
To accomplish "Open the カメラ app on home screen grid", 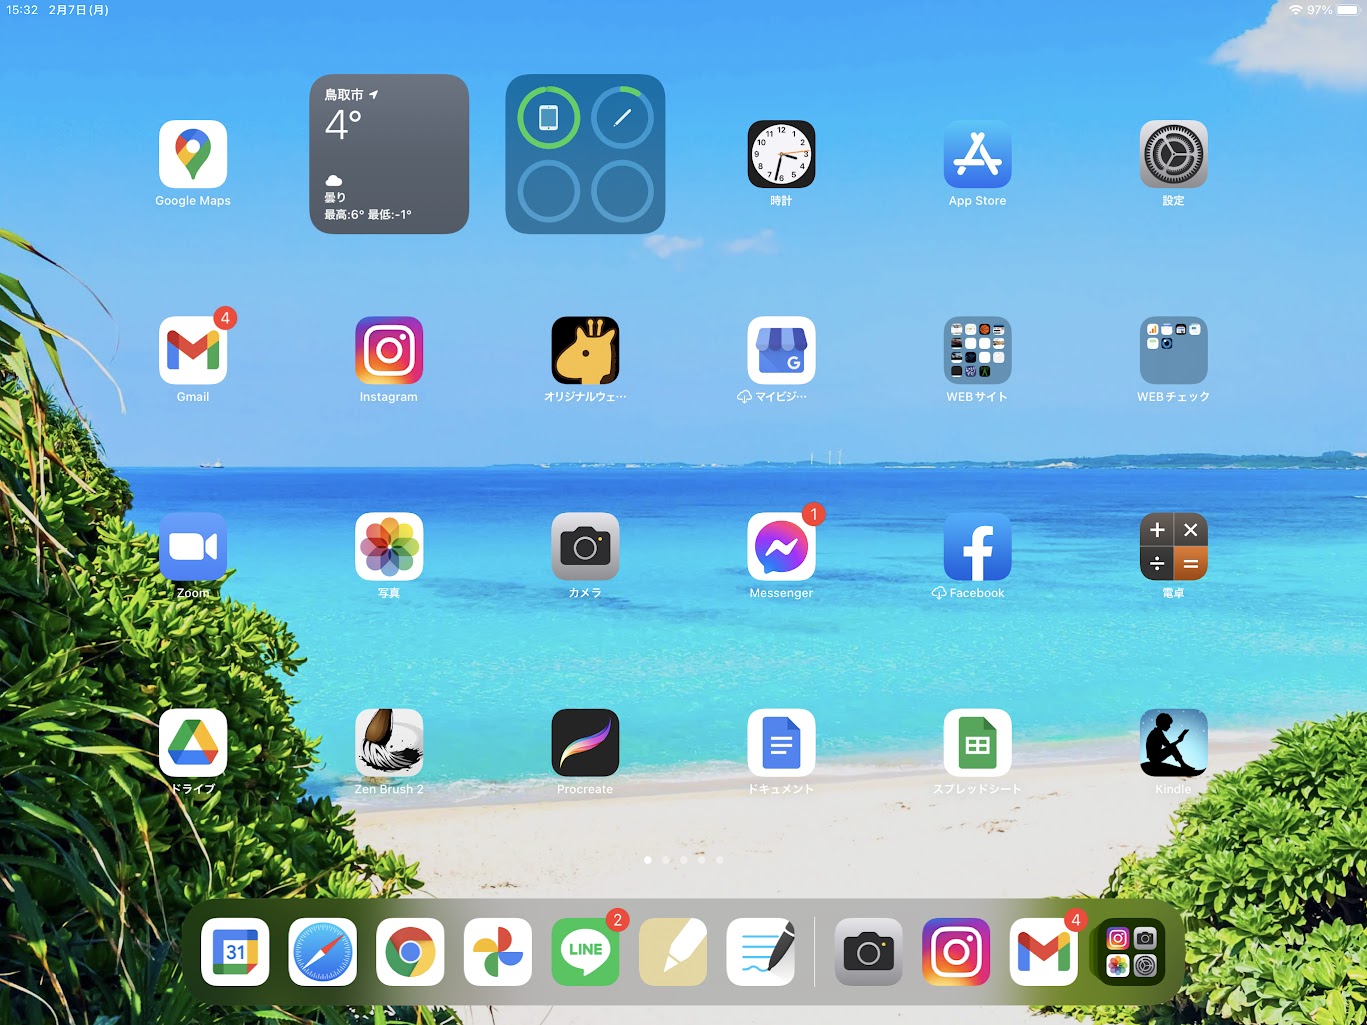I will (x=585, y=546).
